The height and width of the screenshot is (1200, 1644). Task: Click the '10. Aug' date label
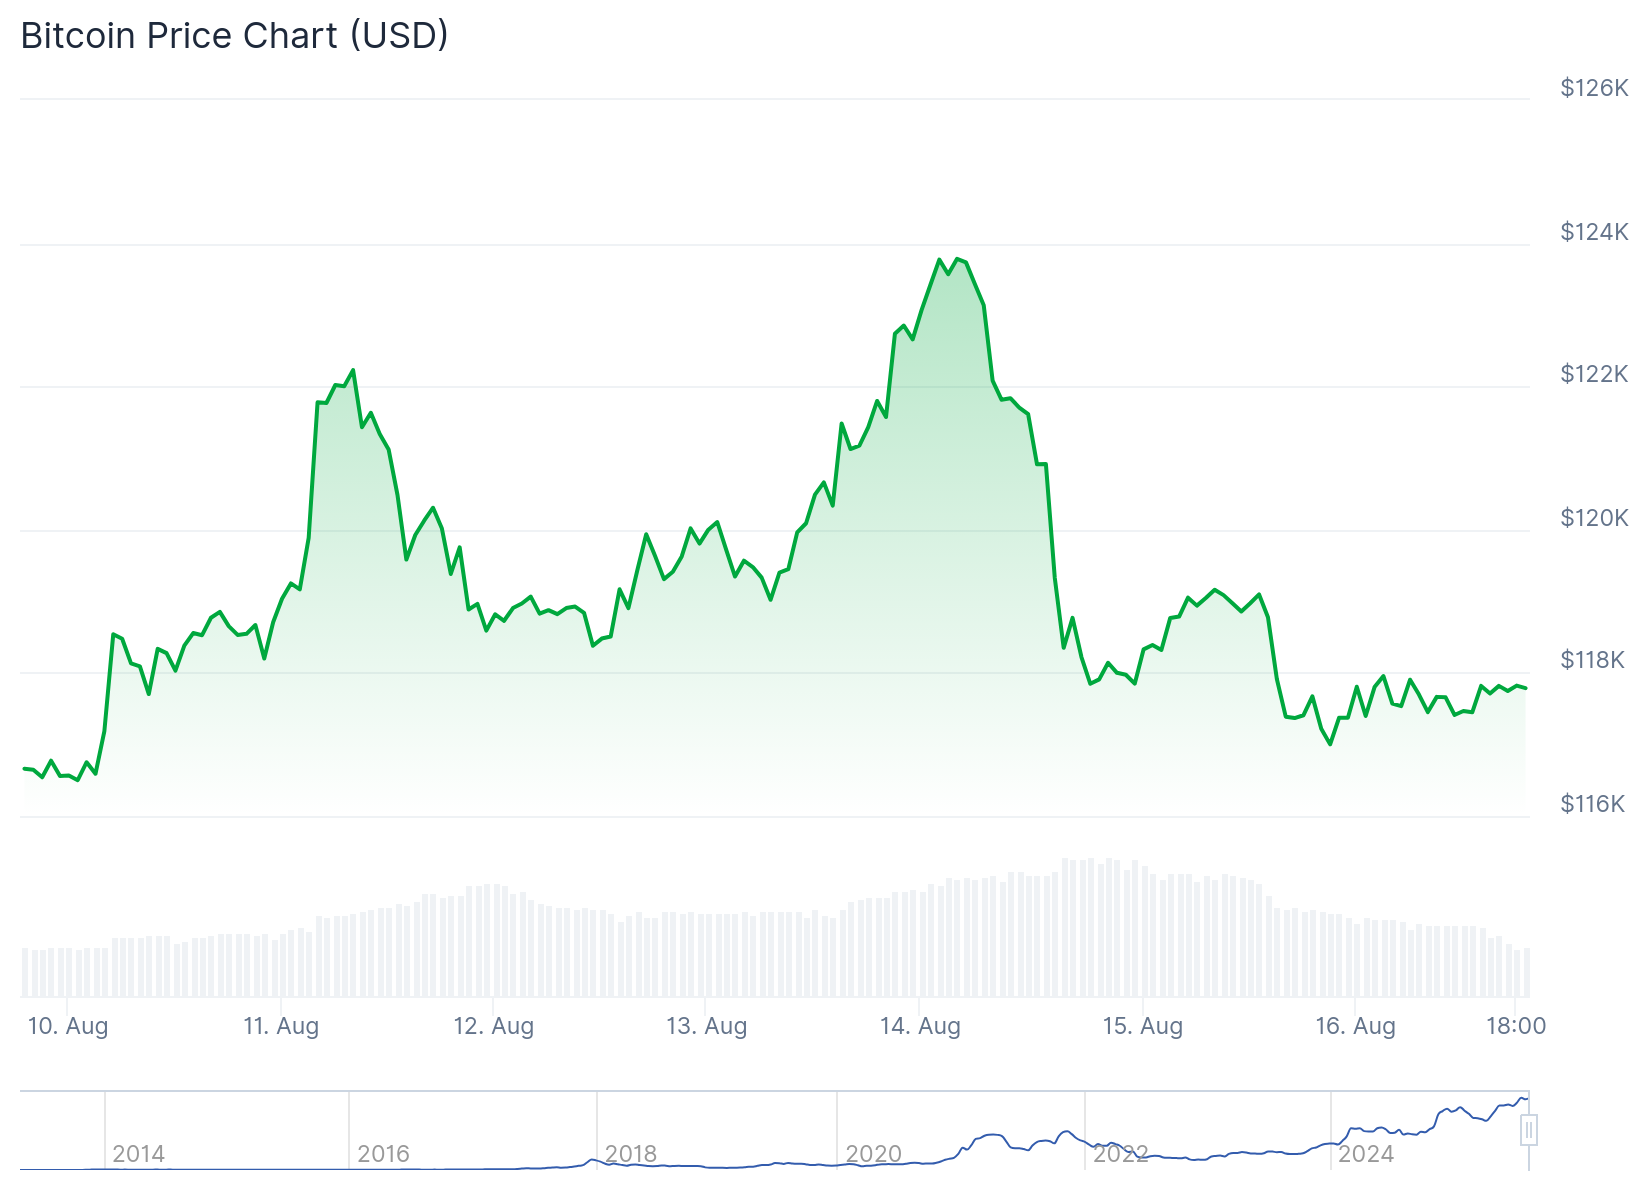(68, 1026)
